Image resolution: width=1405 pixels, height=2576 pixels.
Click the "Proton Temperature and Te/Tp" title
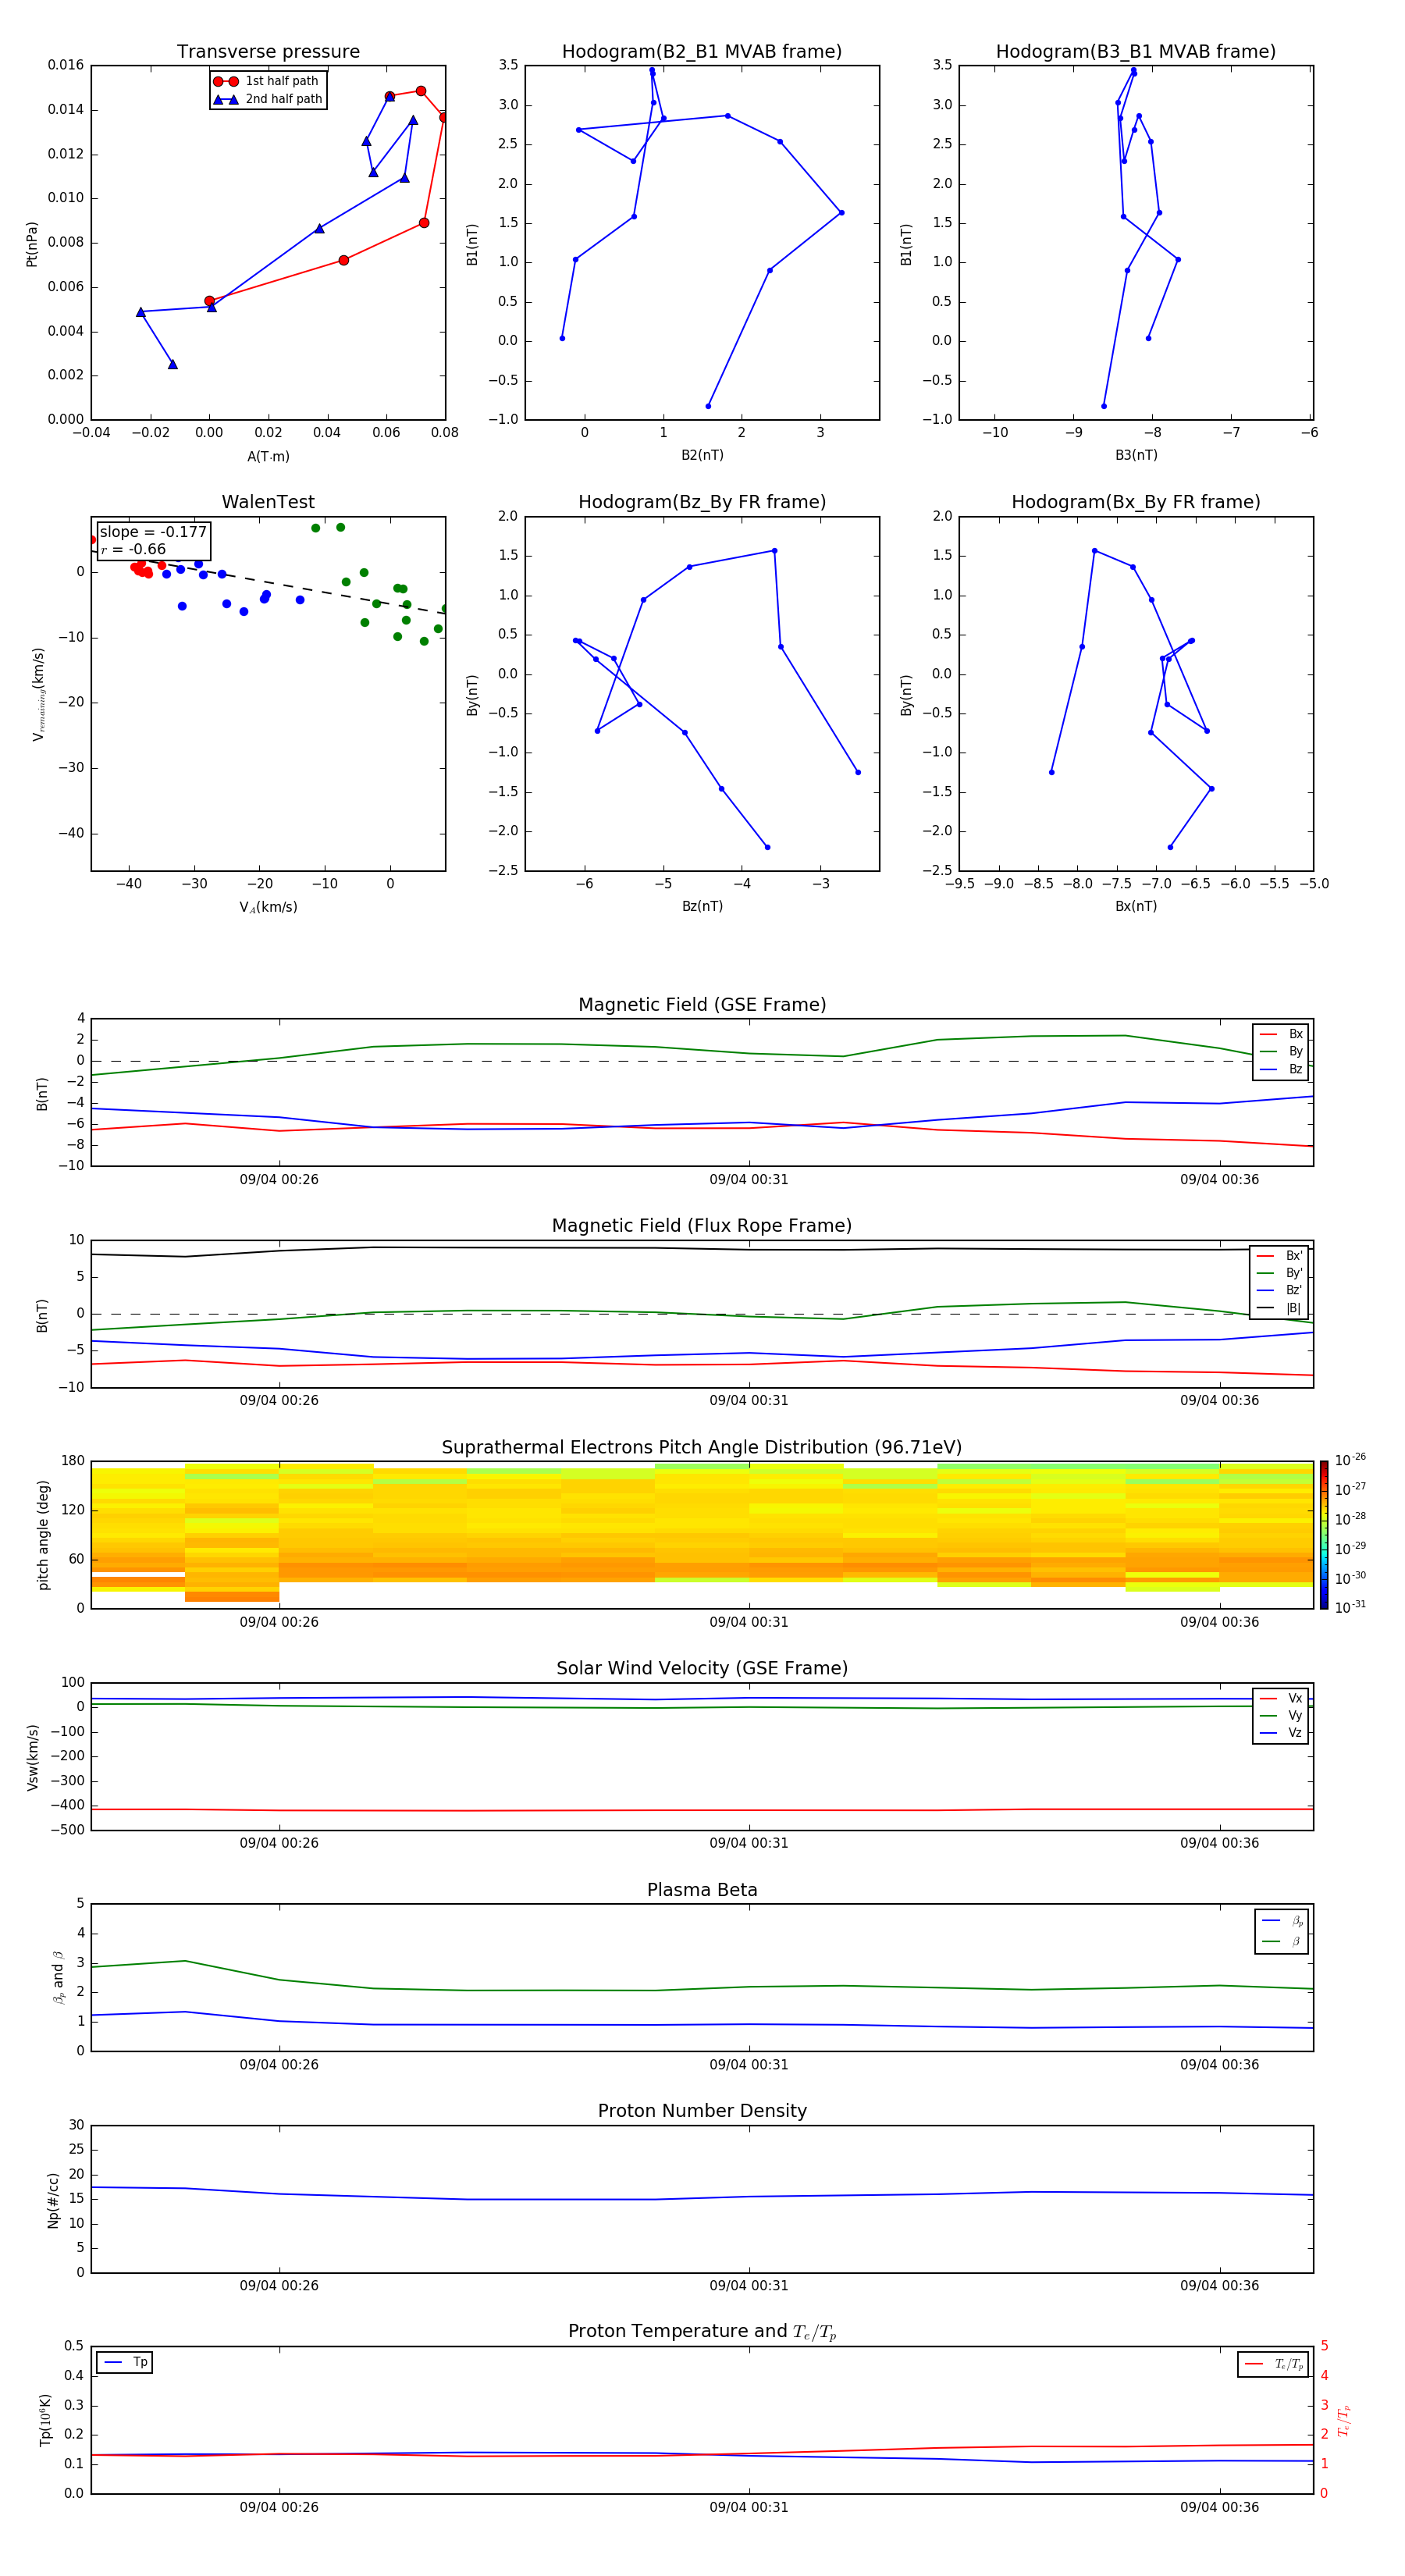tap(702, 2332)
